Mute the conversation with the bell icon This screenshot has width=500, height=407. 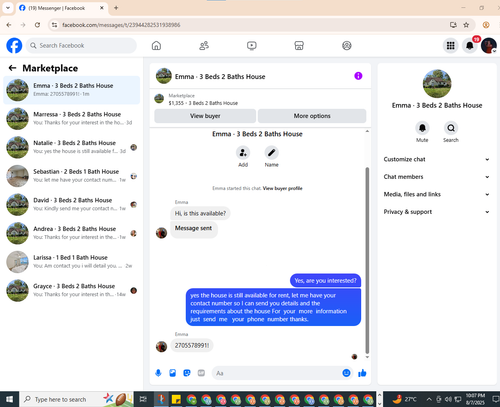point(422,128)
